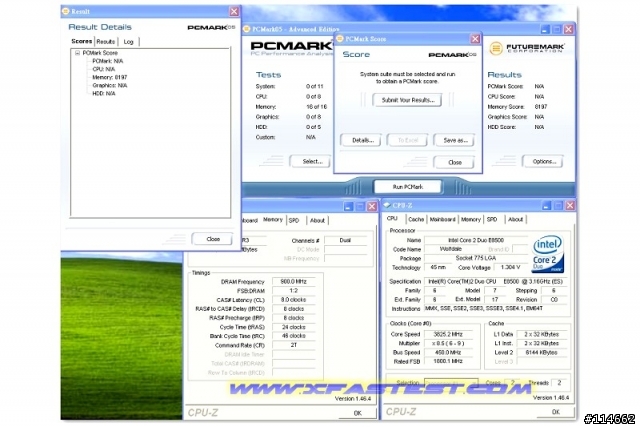The width and height of the screenshot is (640, 427).
Task: Switch to the Scores tab in Result Details
Action: click(82, 41)
